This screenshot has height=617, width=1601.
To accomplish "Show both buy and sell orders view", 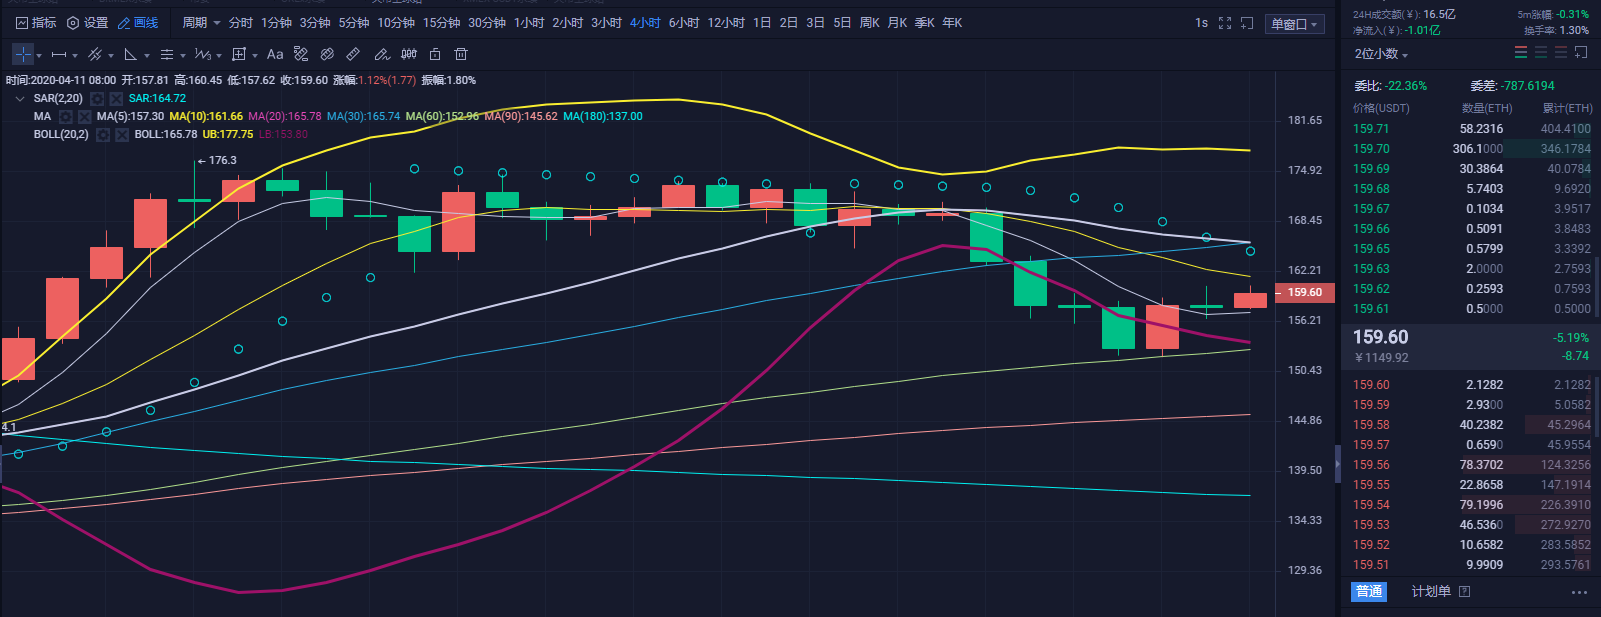I will coord(1521,52).
